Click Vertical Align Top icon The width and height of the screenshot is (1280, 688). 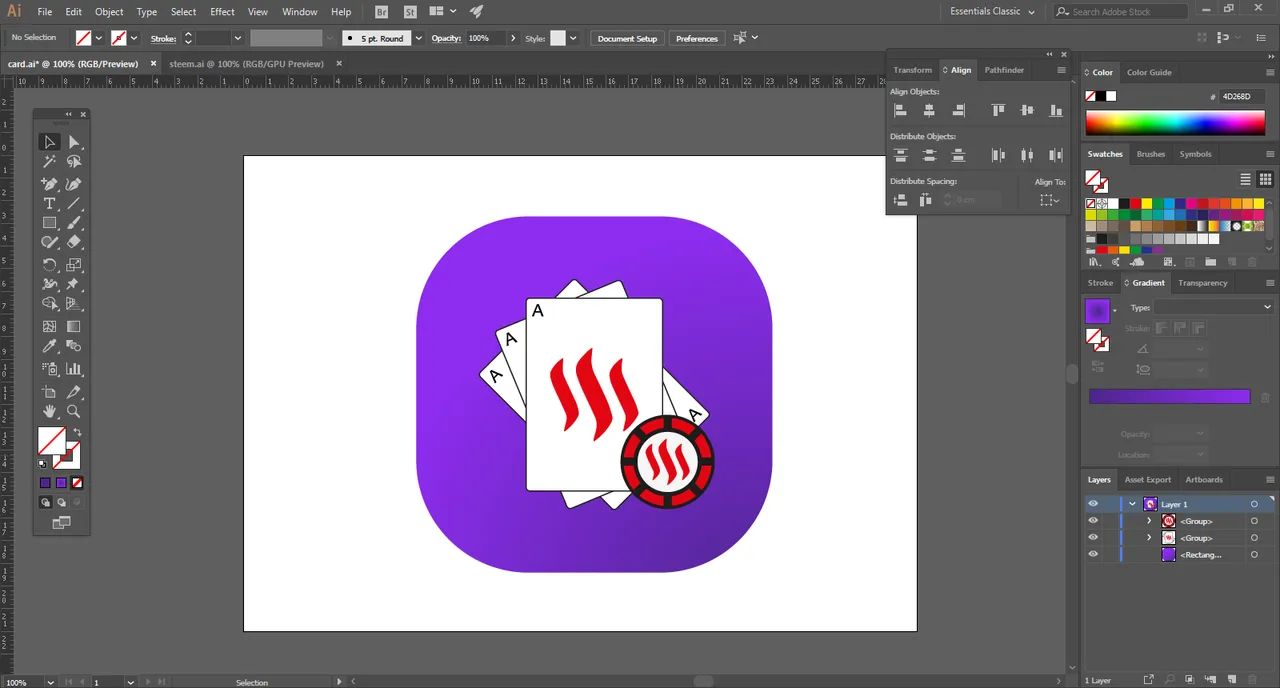click(x=998, y=111)
